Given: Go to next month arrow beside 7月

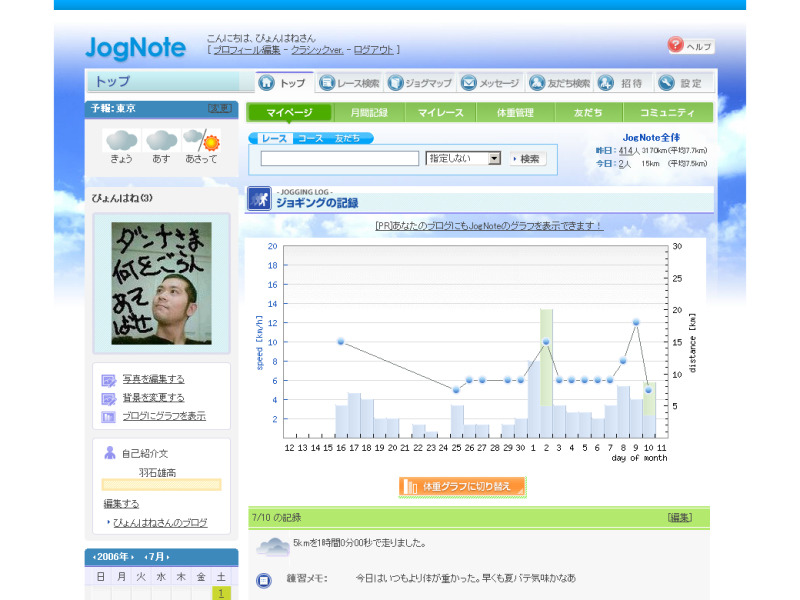Looking at the screenshot, I should pos(168,557).
